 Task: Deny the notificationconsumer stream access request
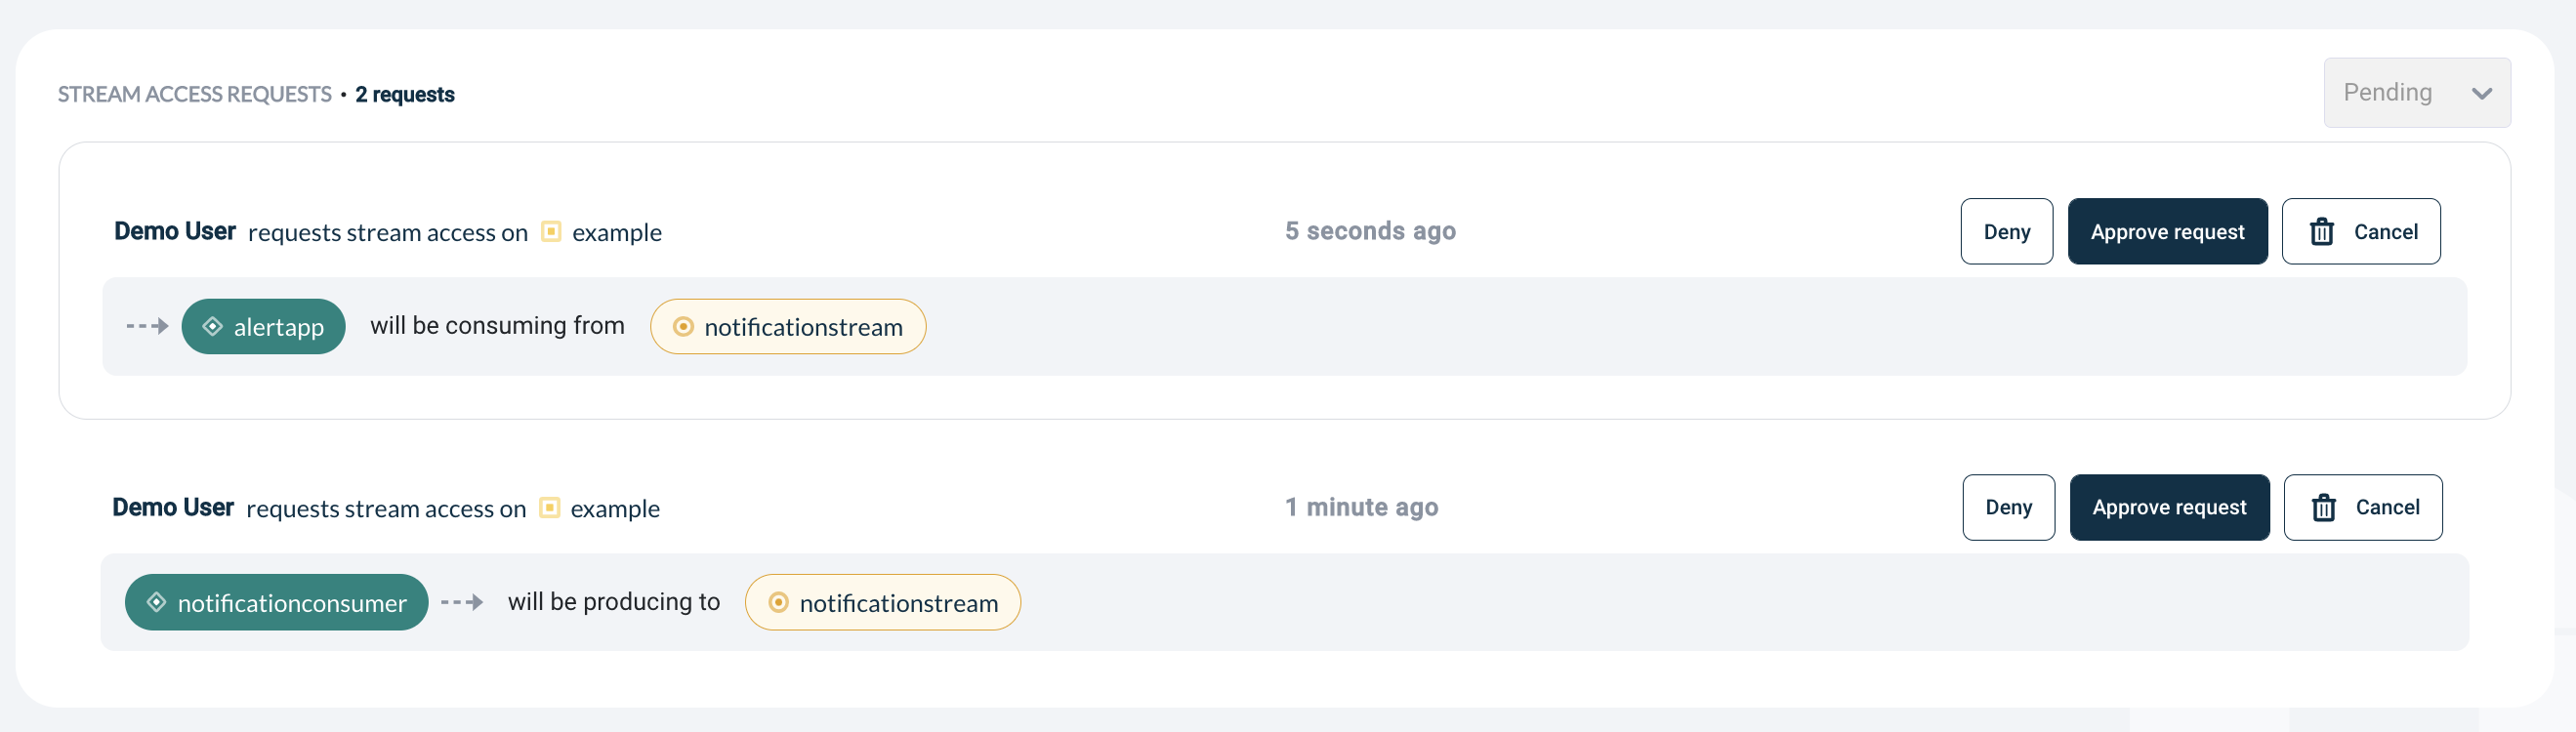coord(2008,508)
